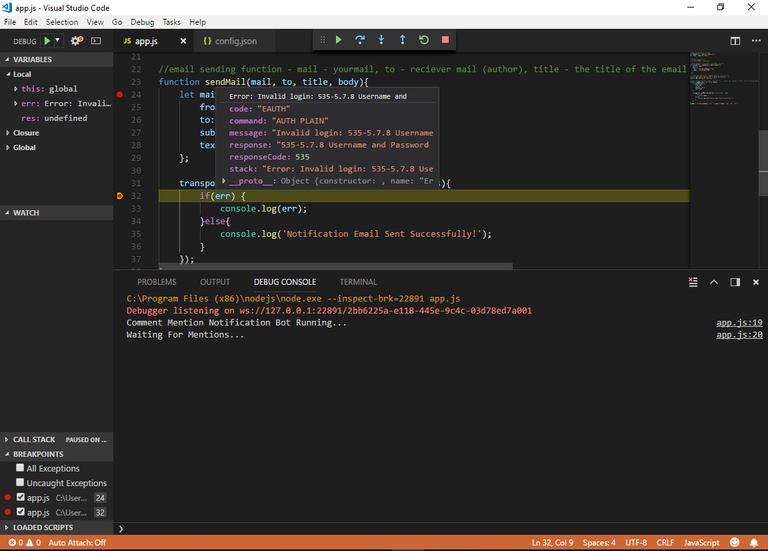Stop debugging with the red square
This screenshot has height=551, width=768.
445,40
